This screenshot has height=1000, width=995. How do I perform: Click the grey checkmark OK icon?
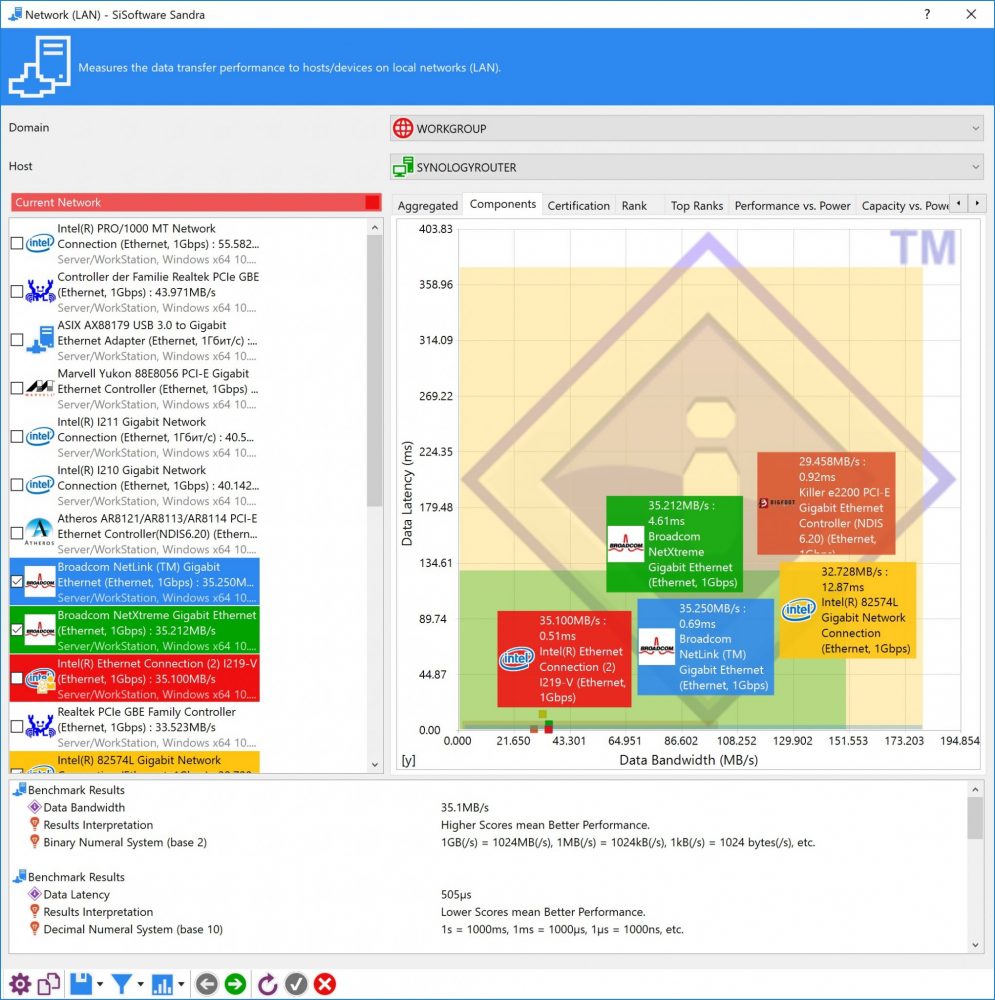[x=296, y=984]
